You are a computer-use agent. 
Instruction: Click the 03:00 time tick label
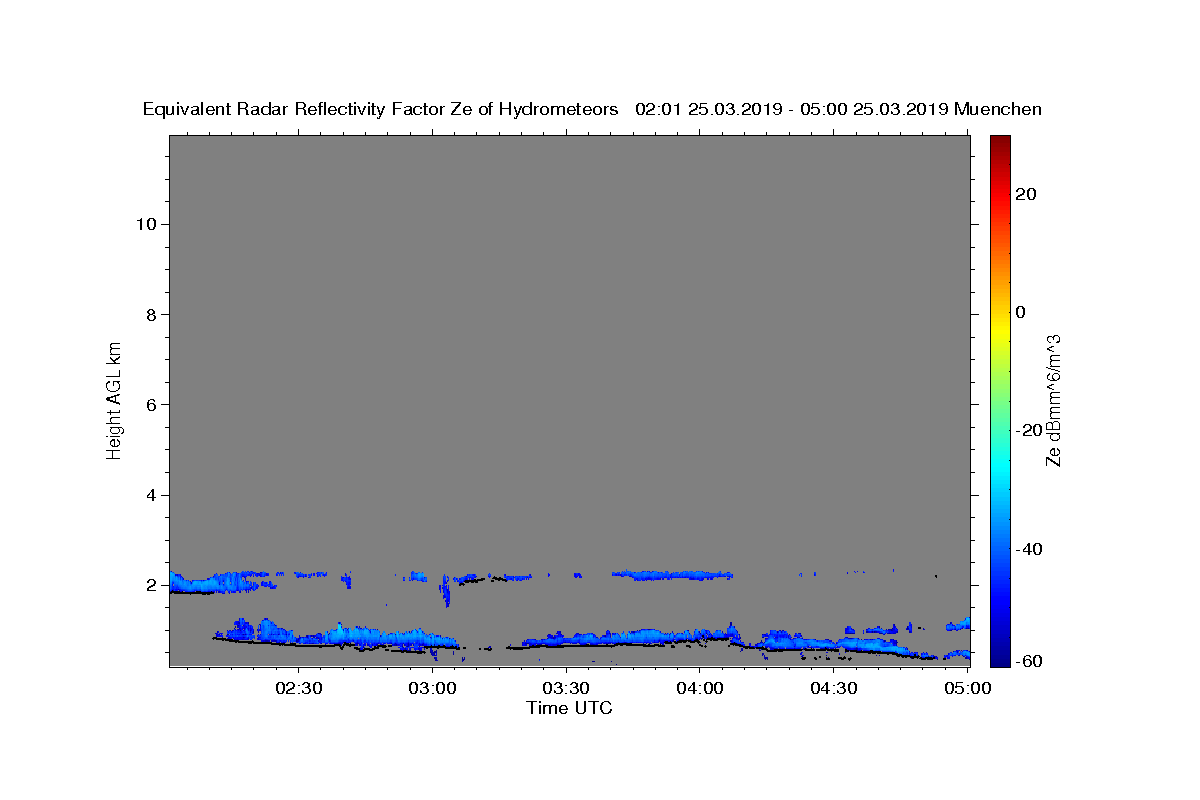(433, 688)
